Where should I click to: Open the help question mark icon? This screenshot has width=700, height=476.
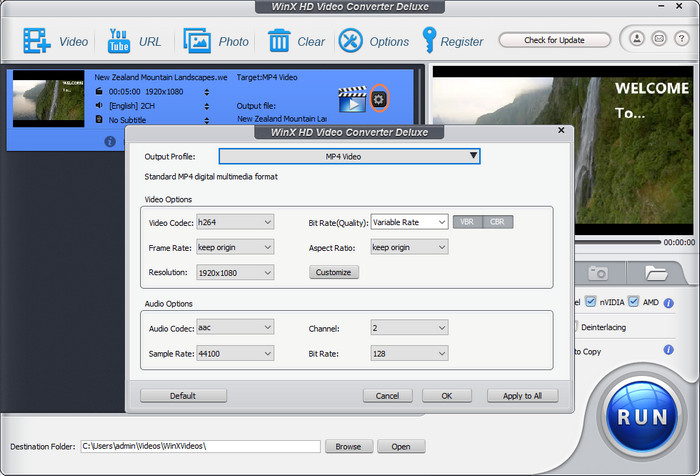coord(681,39)
